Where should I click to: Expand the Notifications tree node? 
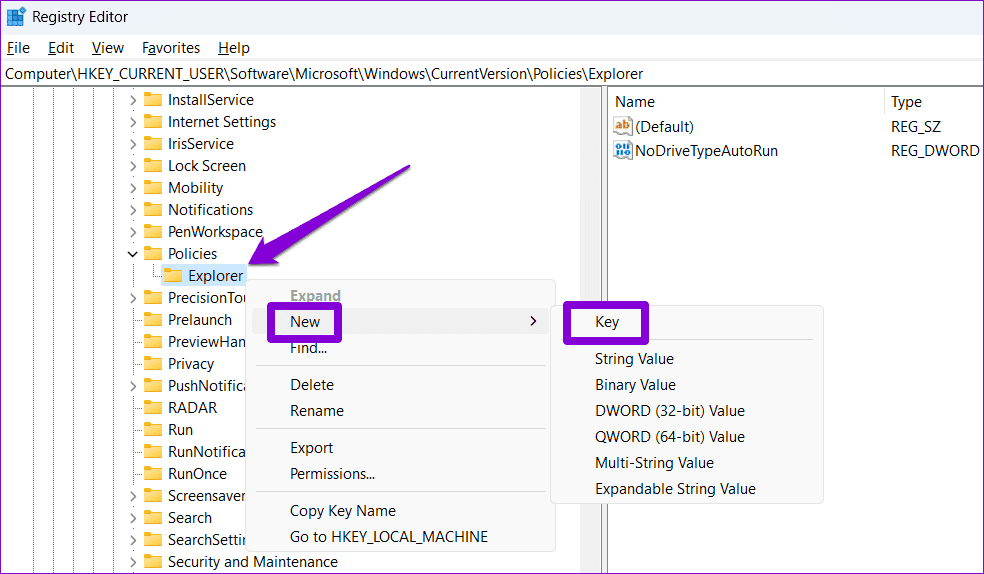[x=132, y=210]
